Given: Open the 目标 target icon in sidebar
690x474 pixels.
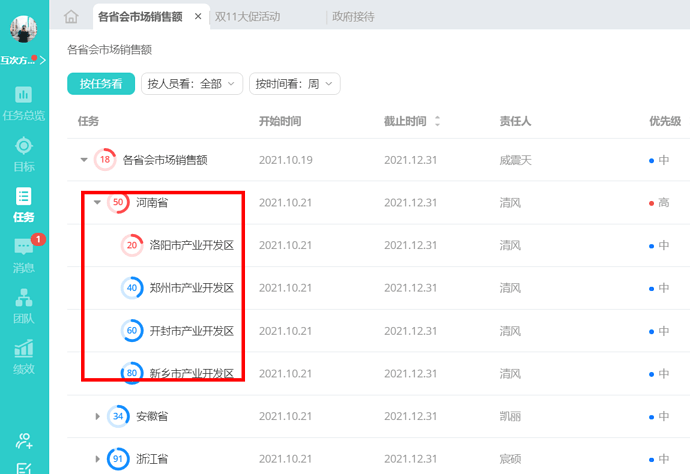Looking at the screenshot, I should pyautogui.click(x=24, y=146).
